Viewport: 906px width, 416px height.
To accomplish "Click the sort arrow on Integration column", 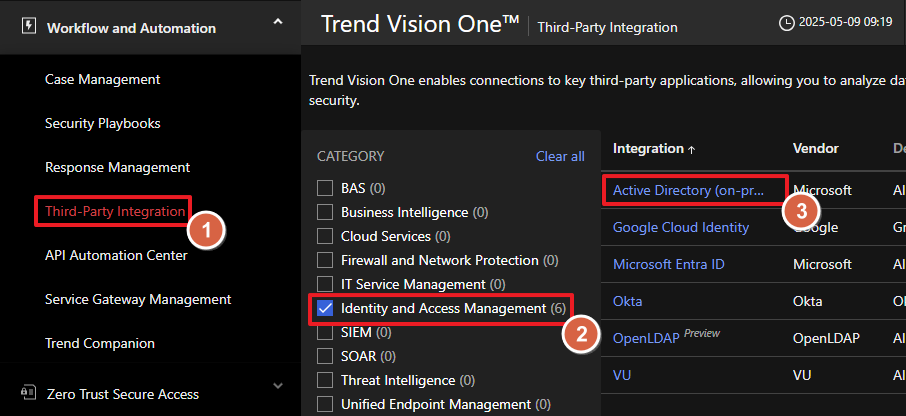I will click(691, 149).
